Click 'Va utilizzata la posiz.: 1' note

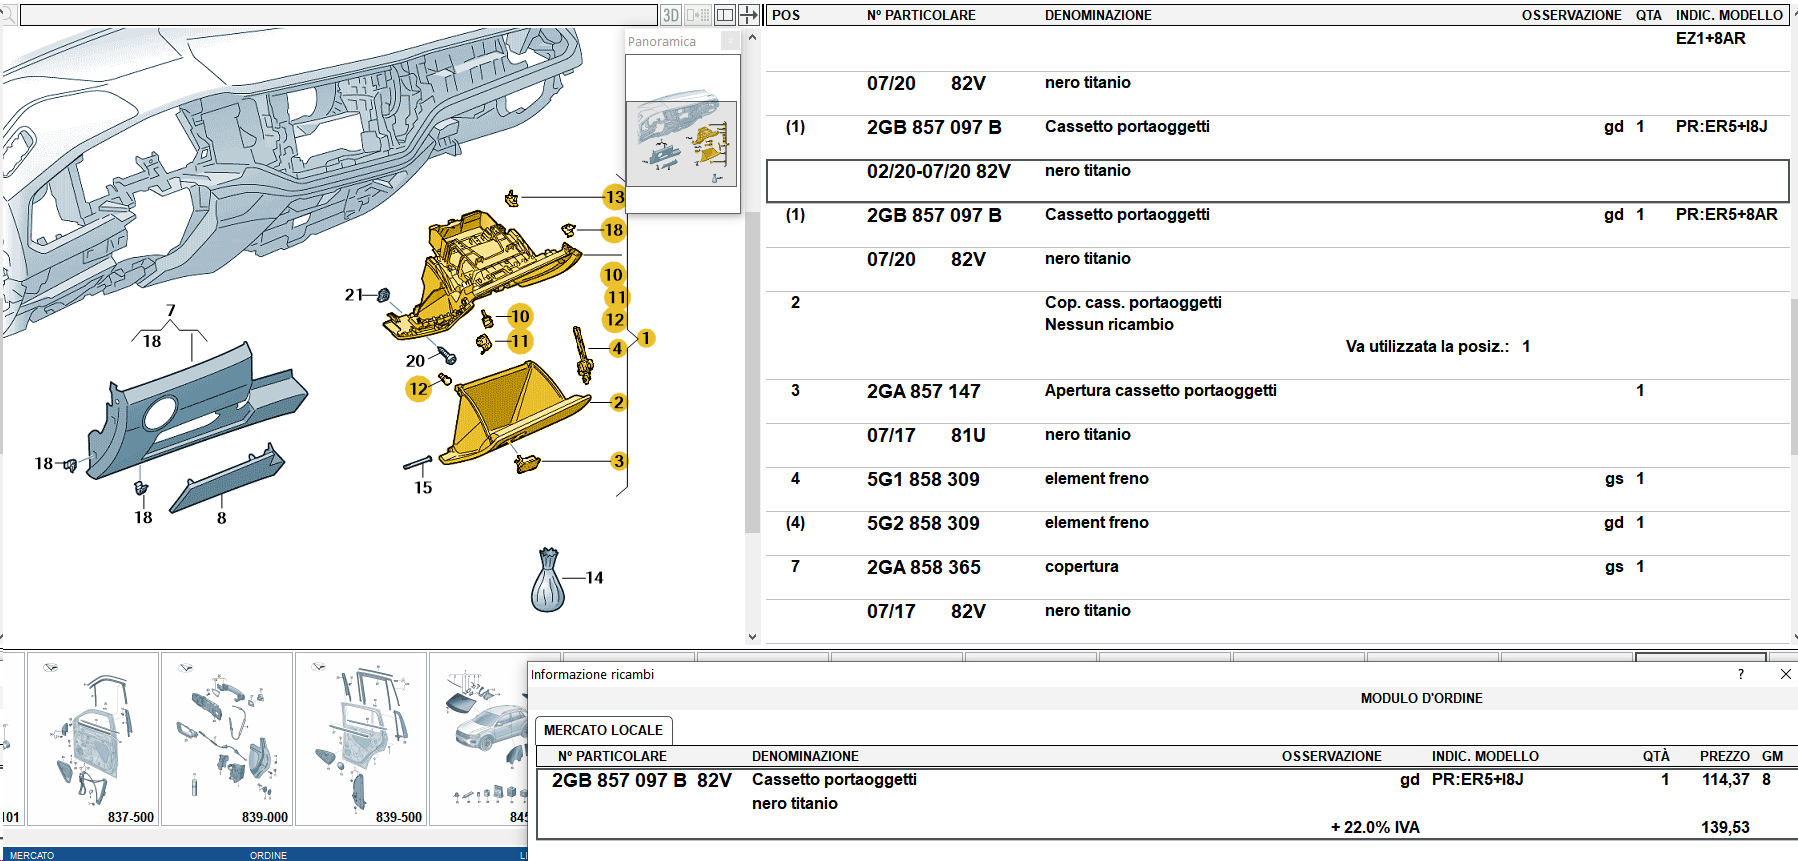[1438, 346]
